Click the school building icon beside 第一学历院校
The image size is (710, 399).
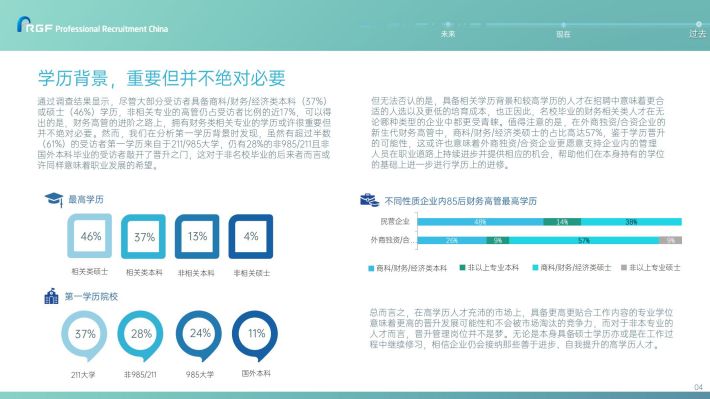tap(51, 296)
